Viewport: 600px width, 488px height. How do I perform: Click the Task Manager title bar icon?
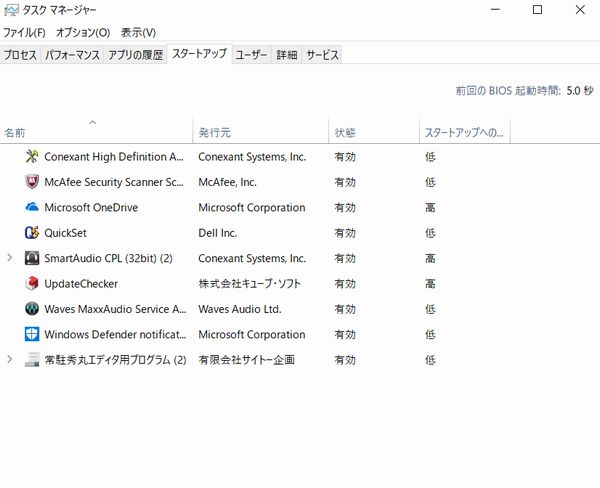point(11,10)
